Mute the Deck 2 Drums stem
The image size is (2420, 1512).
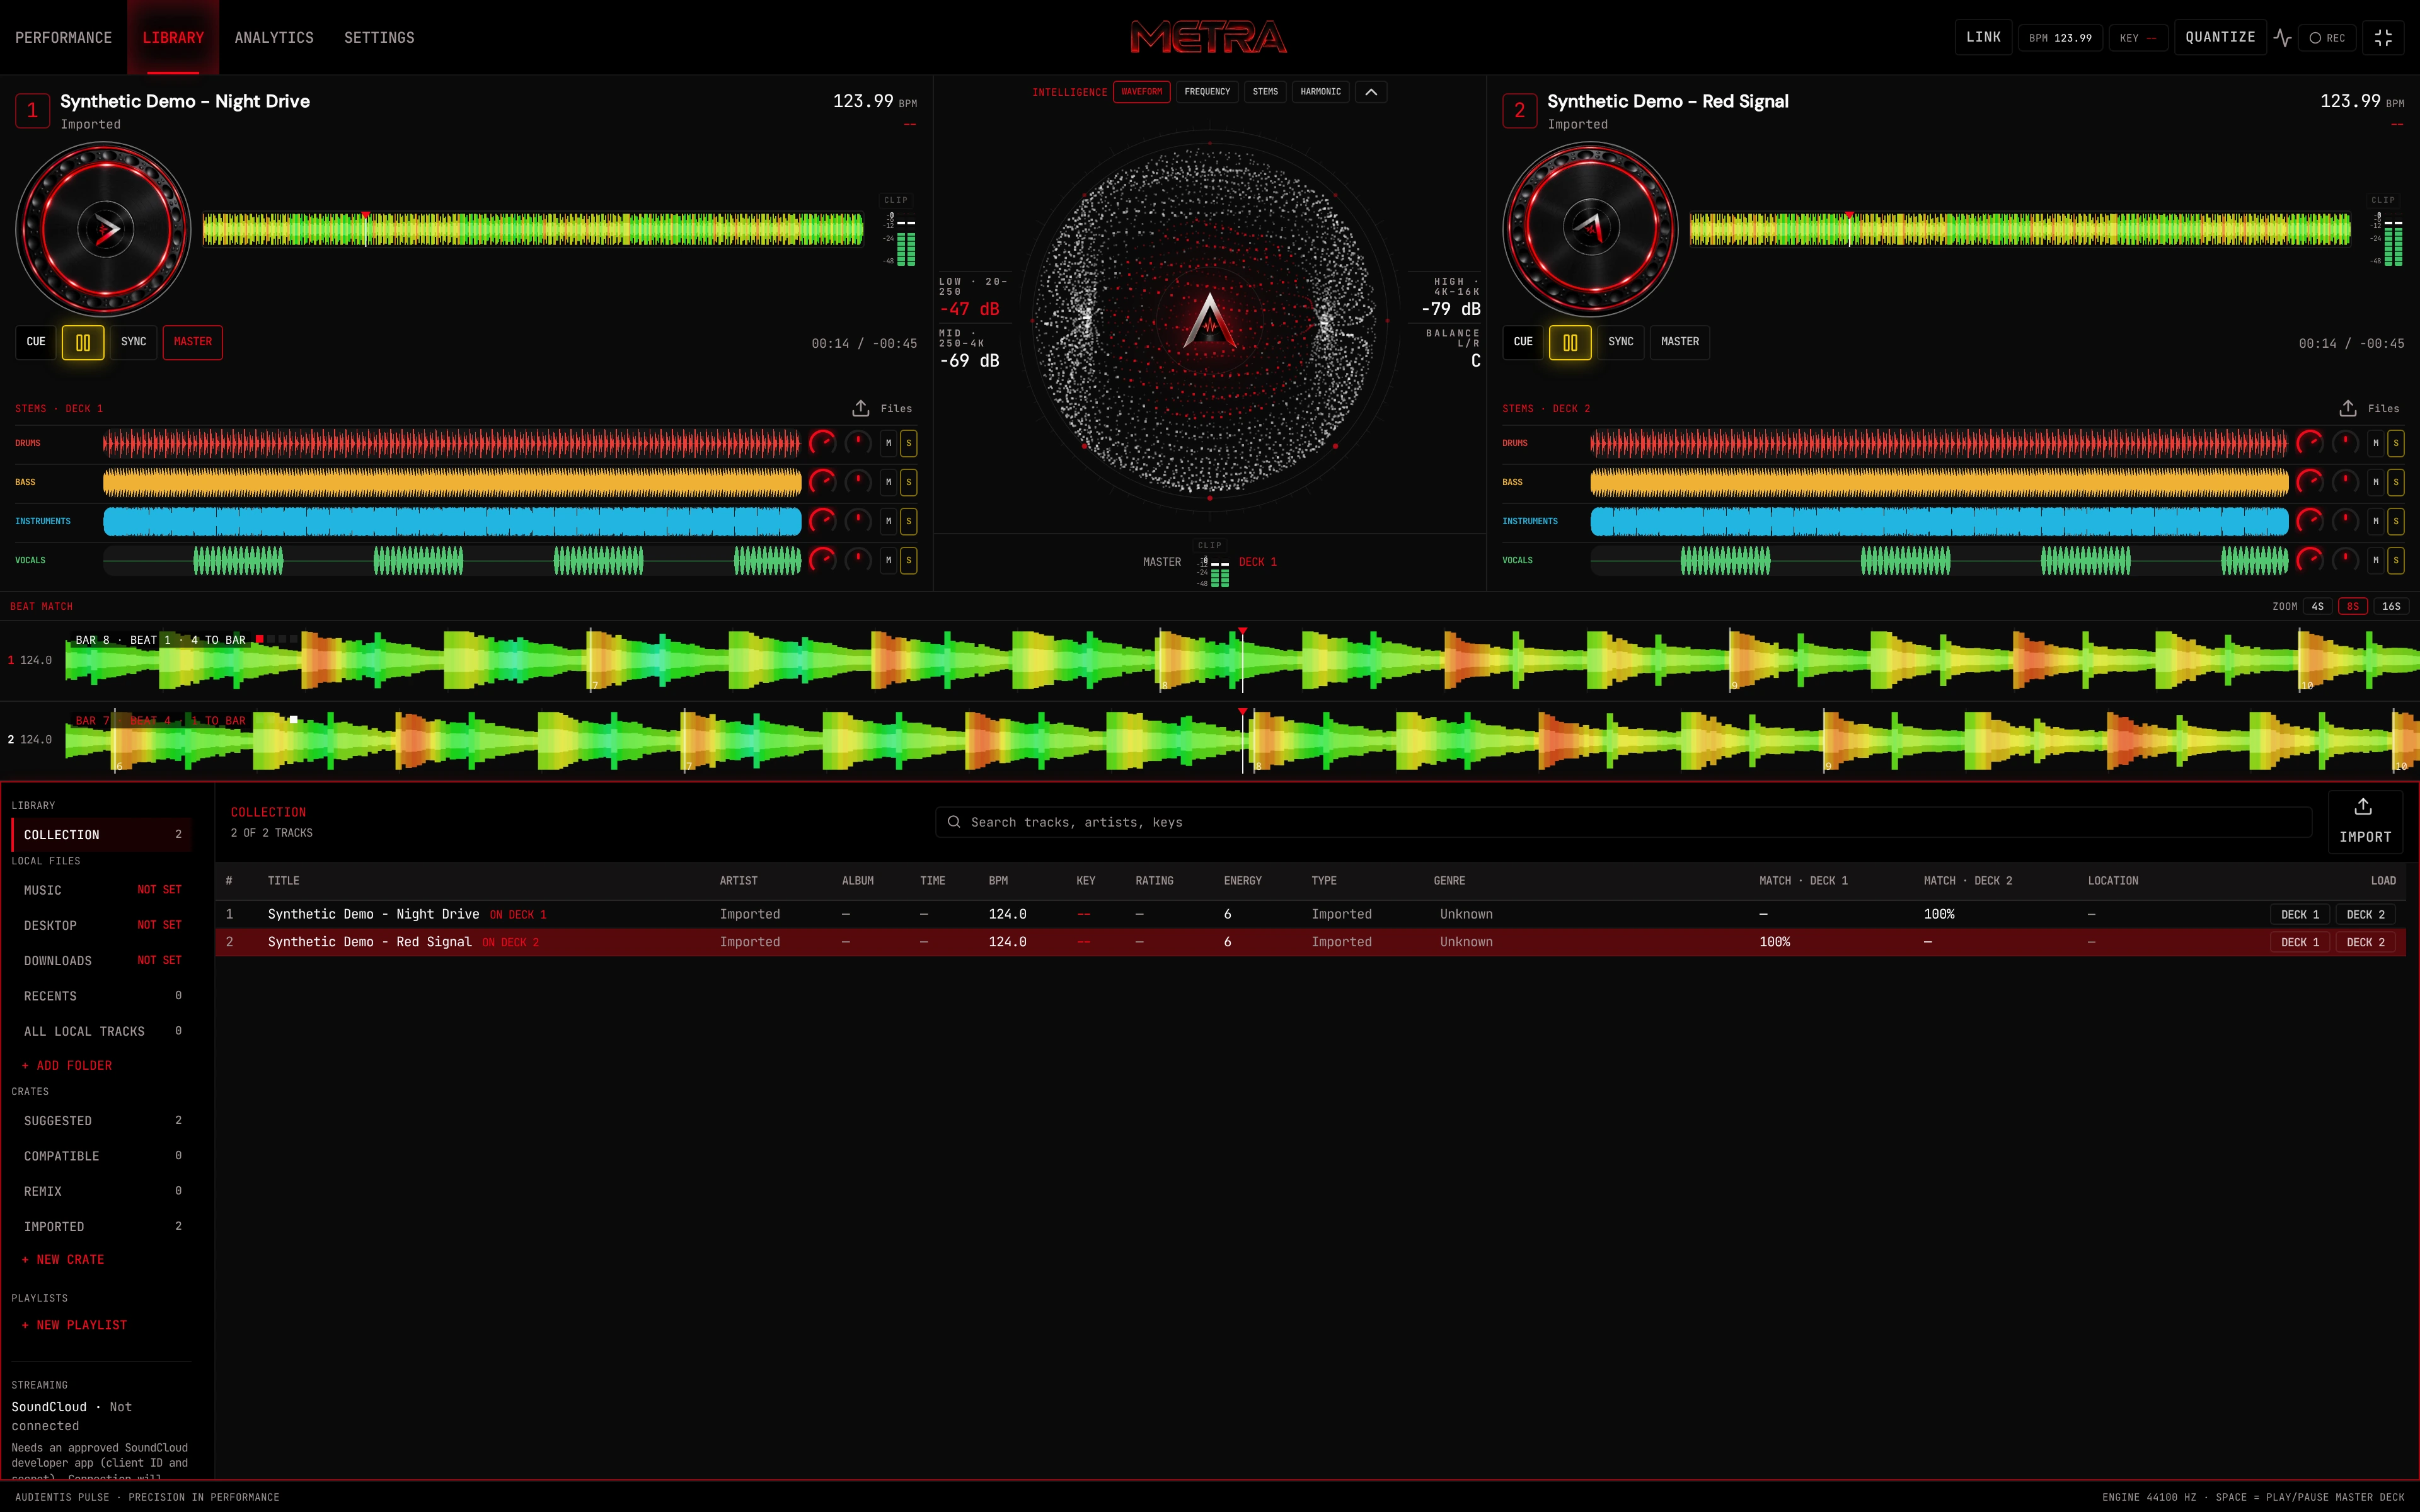pos(2375,443)
